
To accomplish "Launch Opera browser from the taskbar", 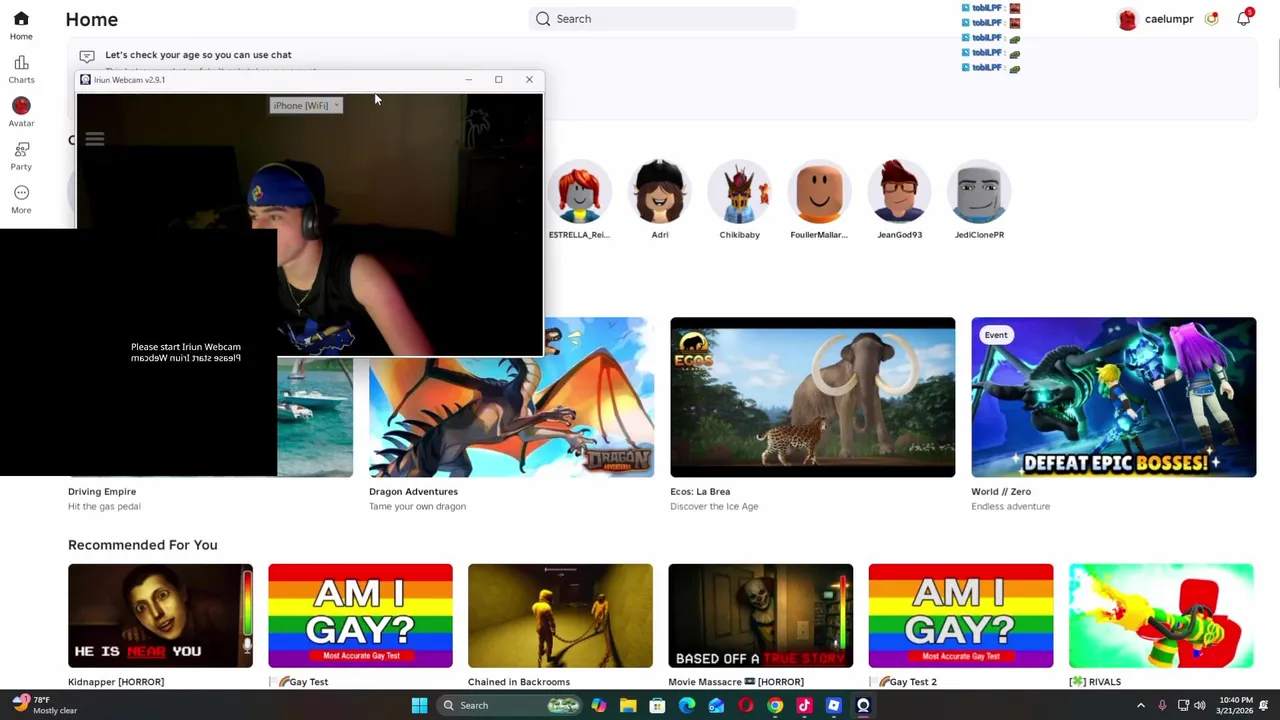I will pos(745,705).
